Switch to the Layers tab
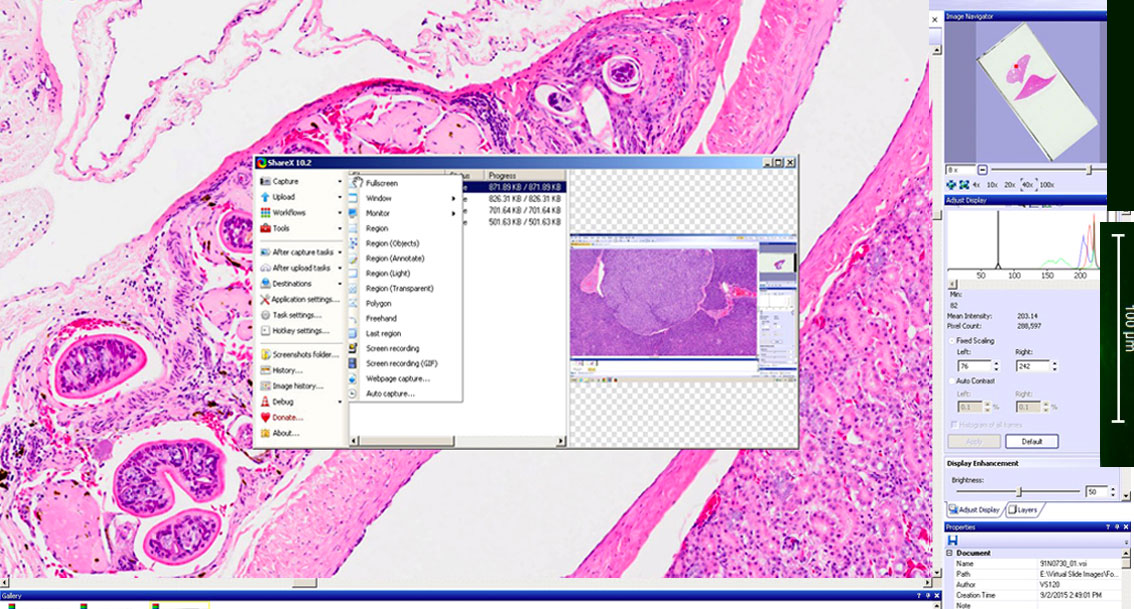The image size is (1134, 609). click(x=1024, y=510)
